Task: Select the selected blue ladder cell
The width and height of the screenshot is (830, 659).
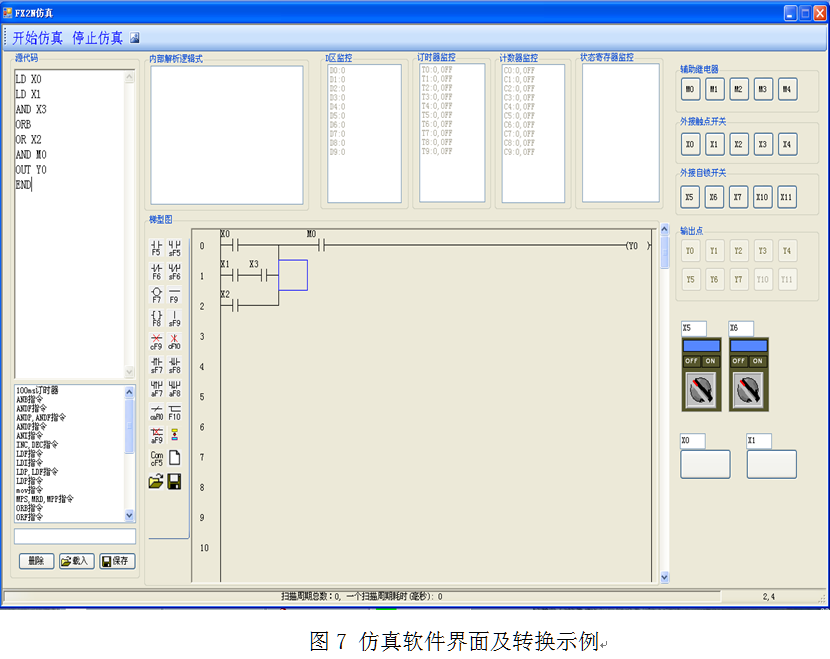Action: 293,275
